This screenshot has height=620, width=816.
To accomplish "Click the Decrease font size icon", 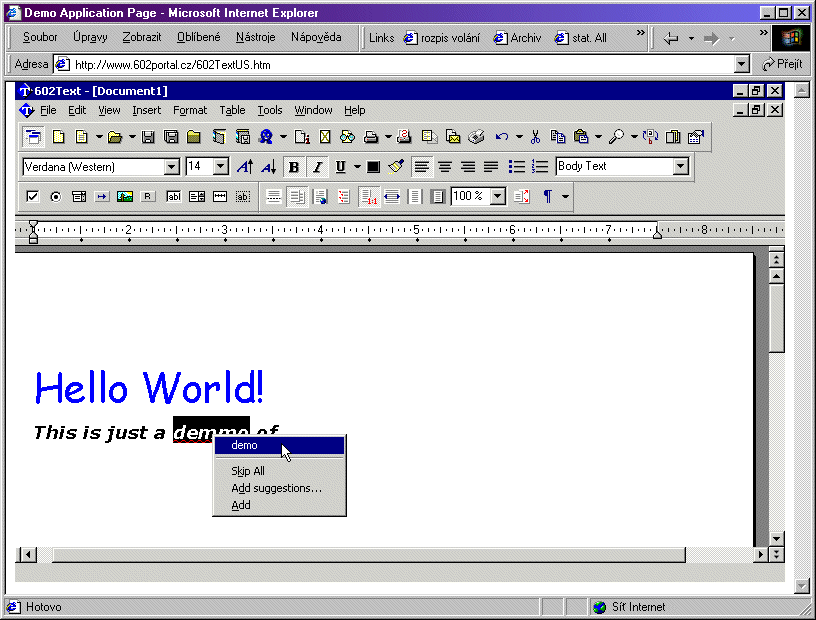I will click(x=269, y=167).
